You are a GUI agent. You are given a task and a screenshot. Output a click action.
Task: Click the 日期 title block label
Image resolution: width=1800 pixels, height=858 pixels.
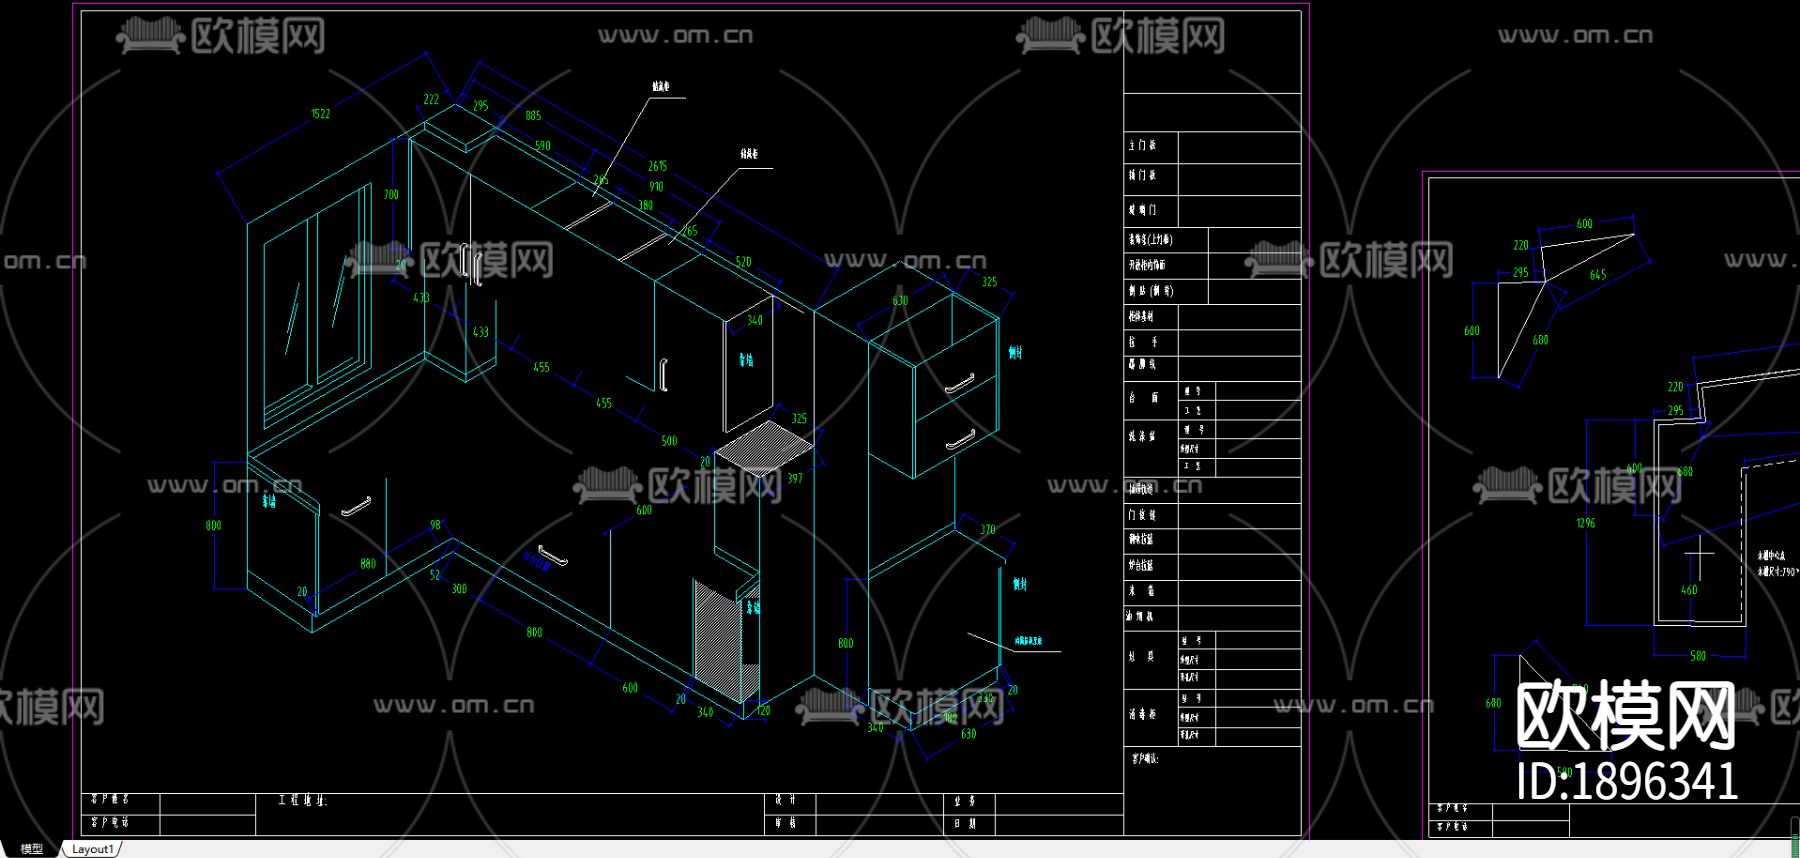pos(965,824)
